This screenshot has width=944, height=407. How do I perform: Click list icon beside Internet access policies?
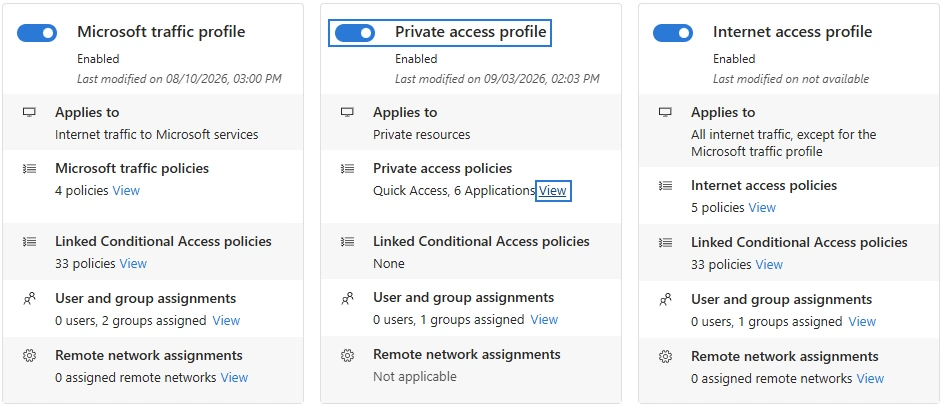(665, 185)
